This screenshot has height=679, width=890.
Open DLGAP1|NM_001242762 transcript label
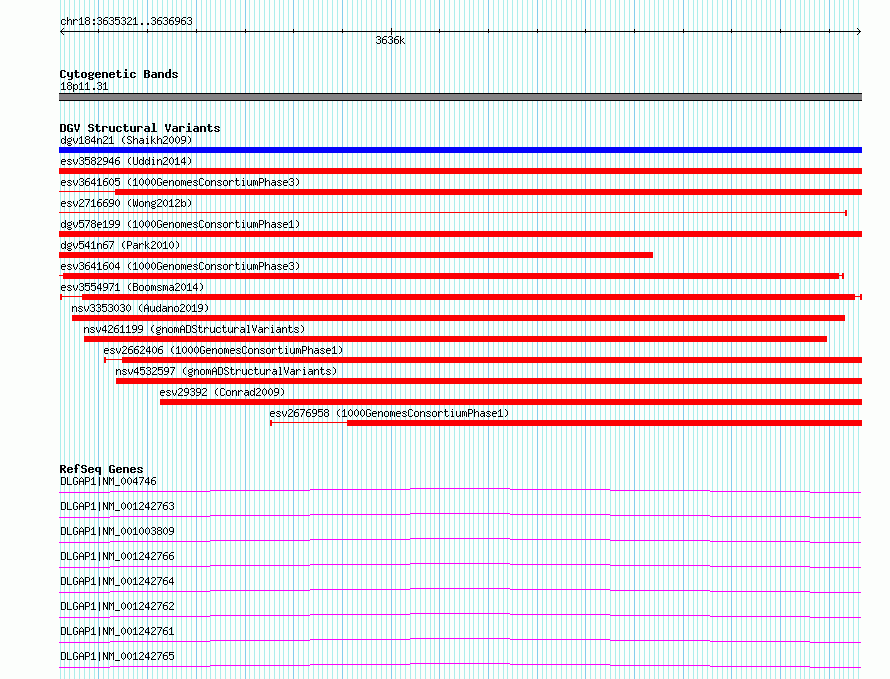tap(117, 606)
